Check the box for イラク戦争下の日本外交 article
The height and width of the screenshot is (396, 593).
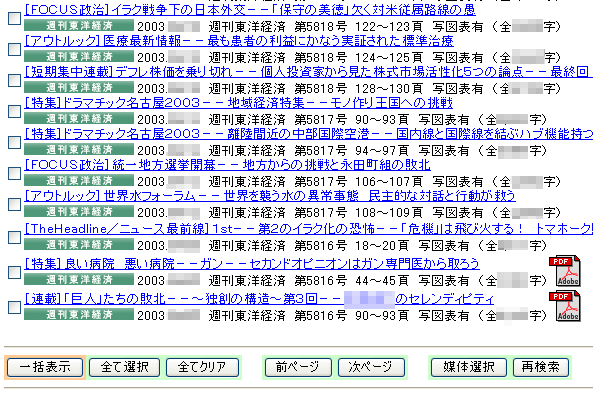click(x=14, y=18)
